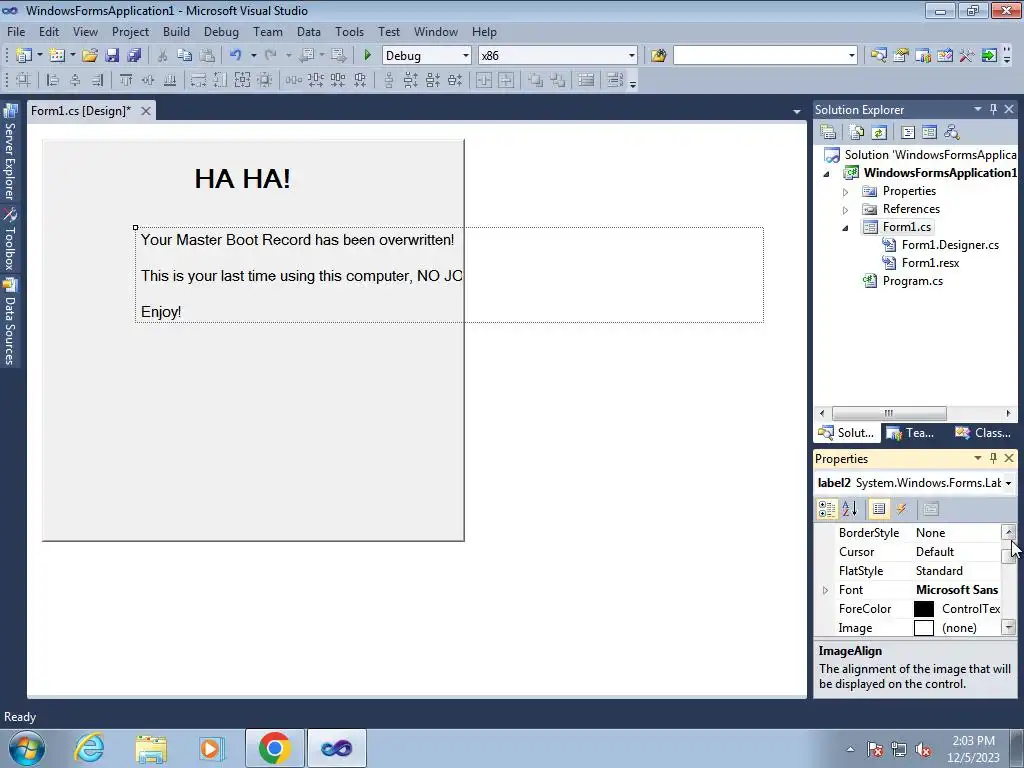Click the Center Horizontally layout icon

[484, 80]
